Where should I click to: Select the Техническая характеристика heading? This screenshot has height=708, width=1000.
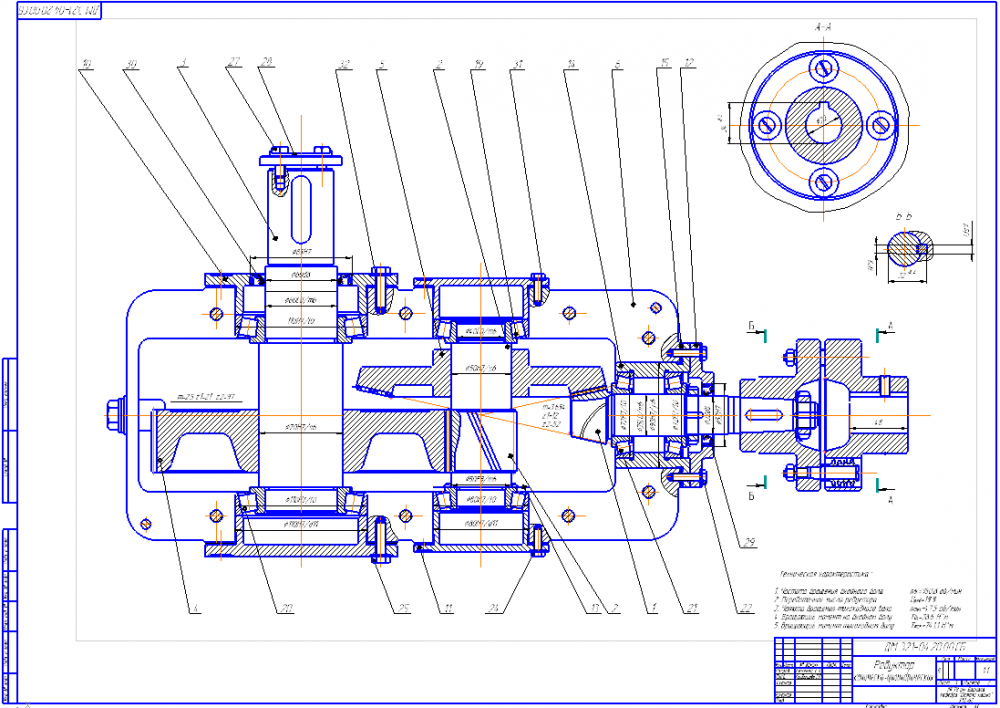(825, 574)
